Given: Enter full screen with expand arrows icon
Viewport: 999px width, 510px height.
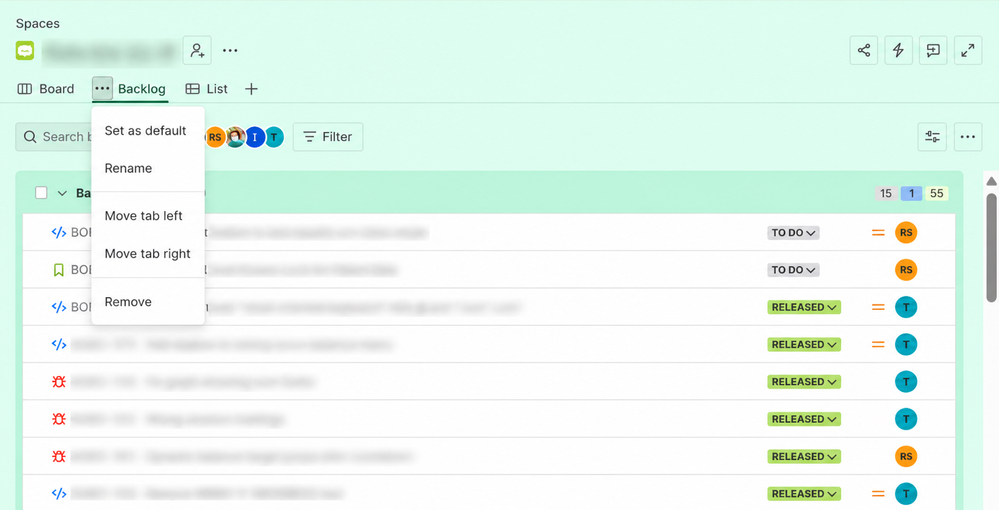Looking at the screenshot, I should point(968,50).
